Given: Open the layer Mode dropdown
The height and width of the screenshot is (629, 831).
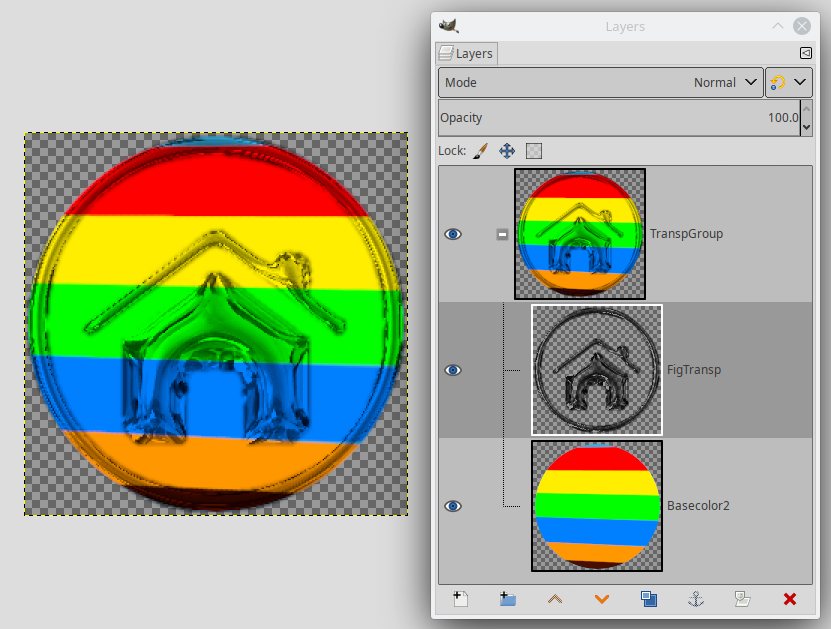Looking at the screenshot, I should pyautogui.click(x=600, y=83).
